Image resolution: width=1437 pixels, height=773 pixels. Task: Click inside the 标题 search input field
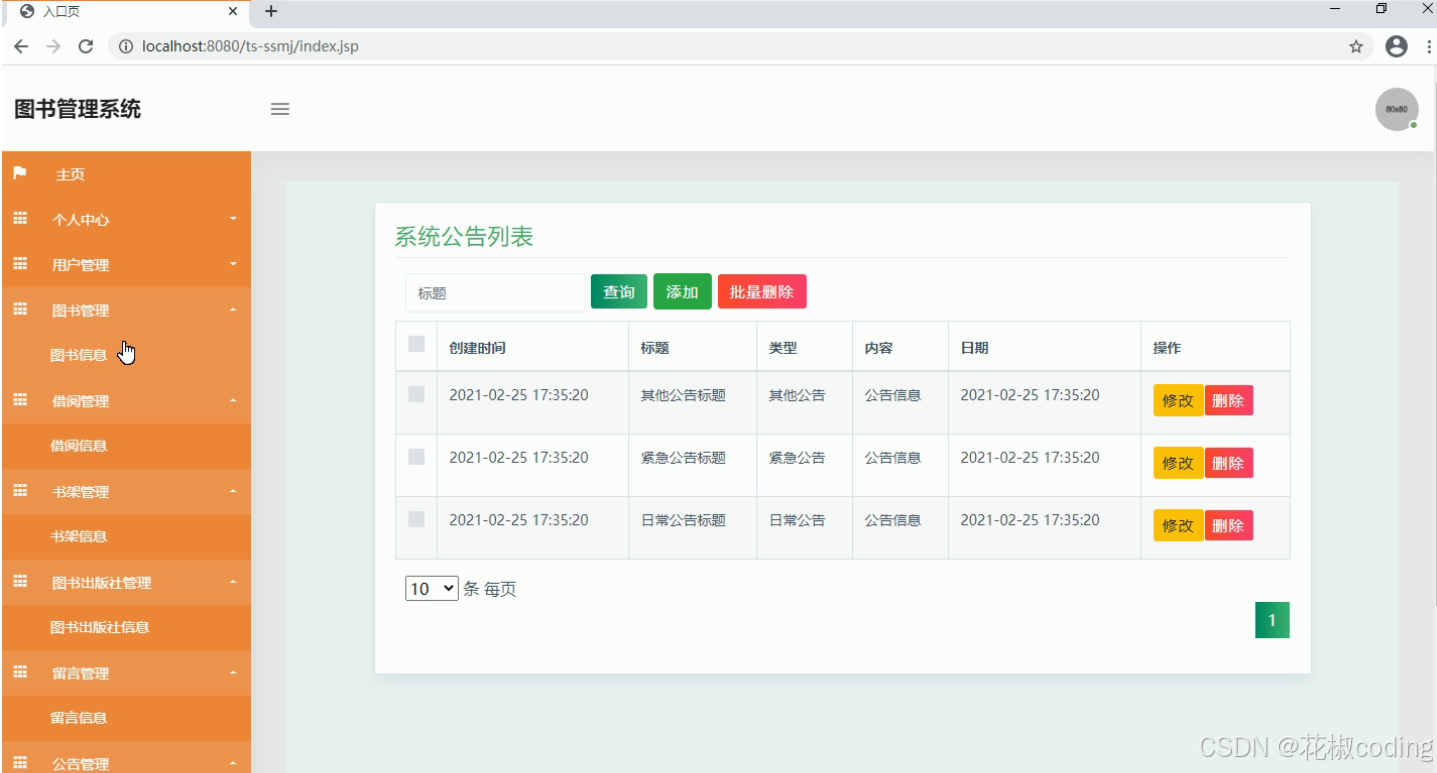tap(494, 291)
